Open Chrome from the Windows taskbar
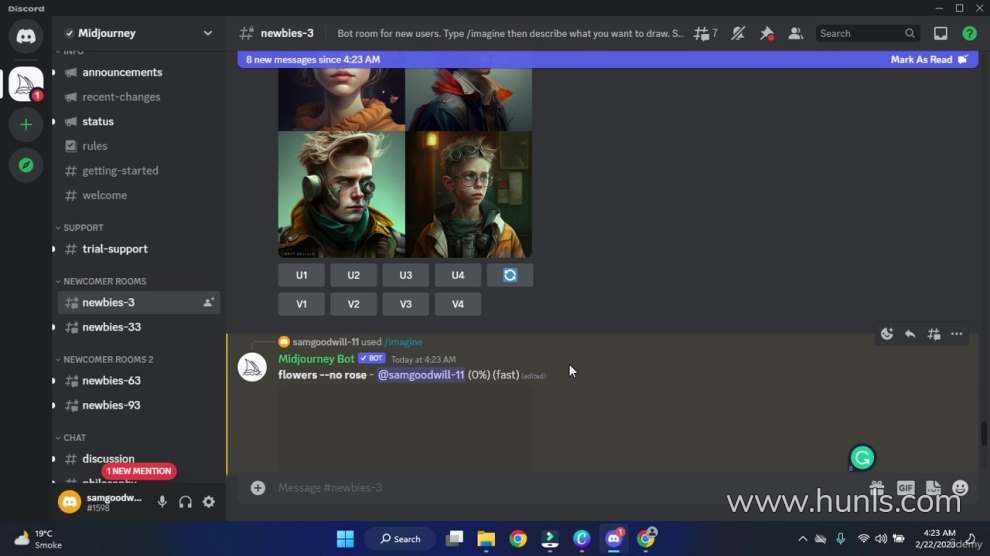The image size is (990, 556). pyautogui.click(x=518, y=539)
